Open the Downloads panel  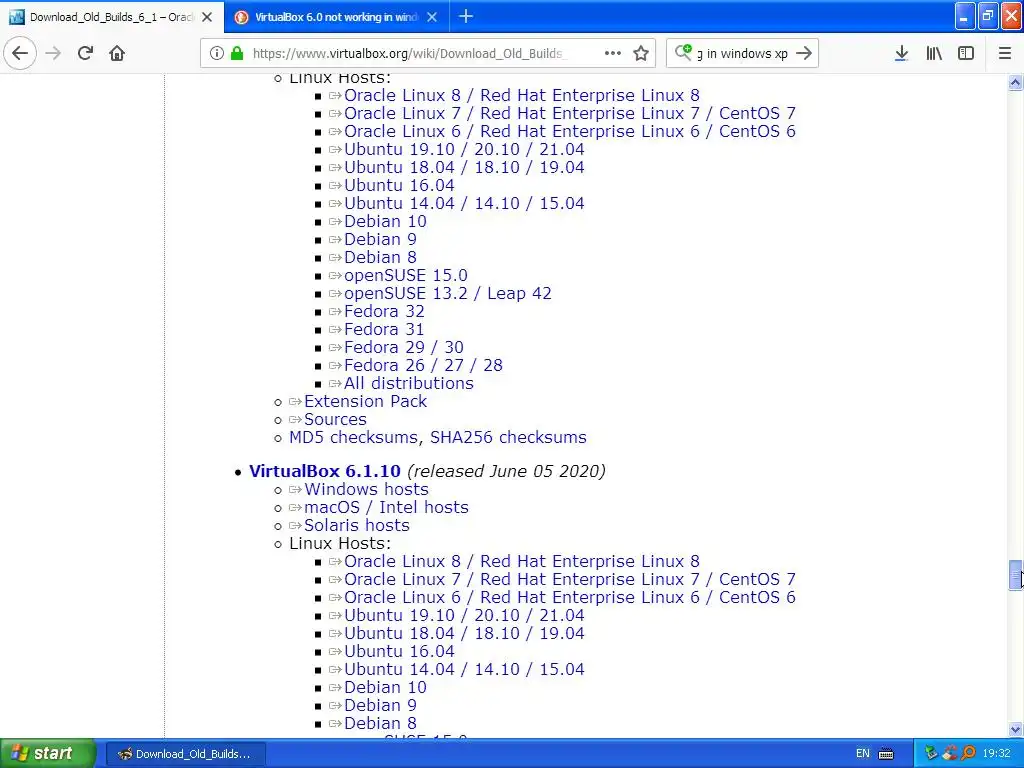tap(901, 53)
